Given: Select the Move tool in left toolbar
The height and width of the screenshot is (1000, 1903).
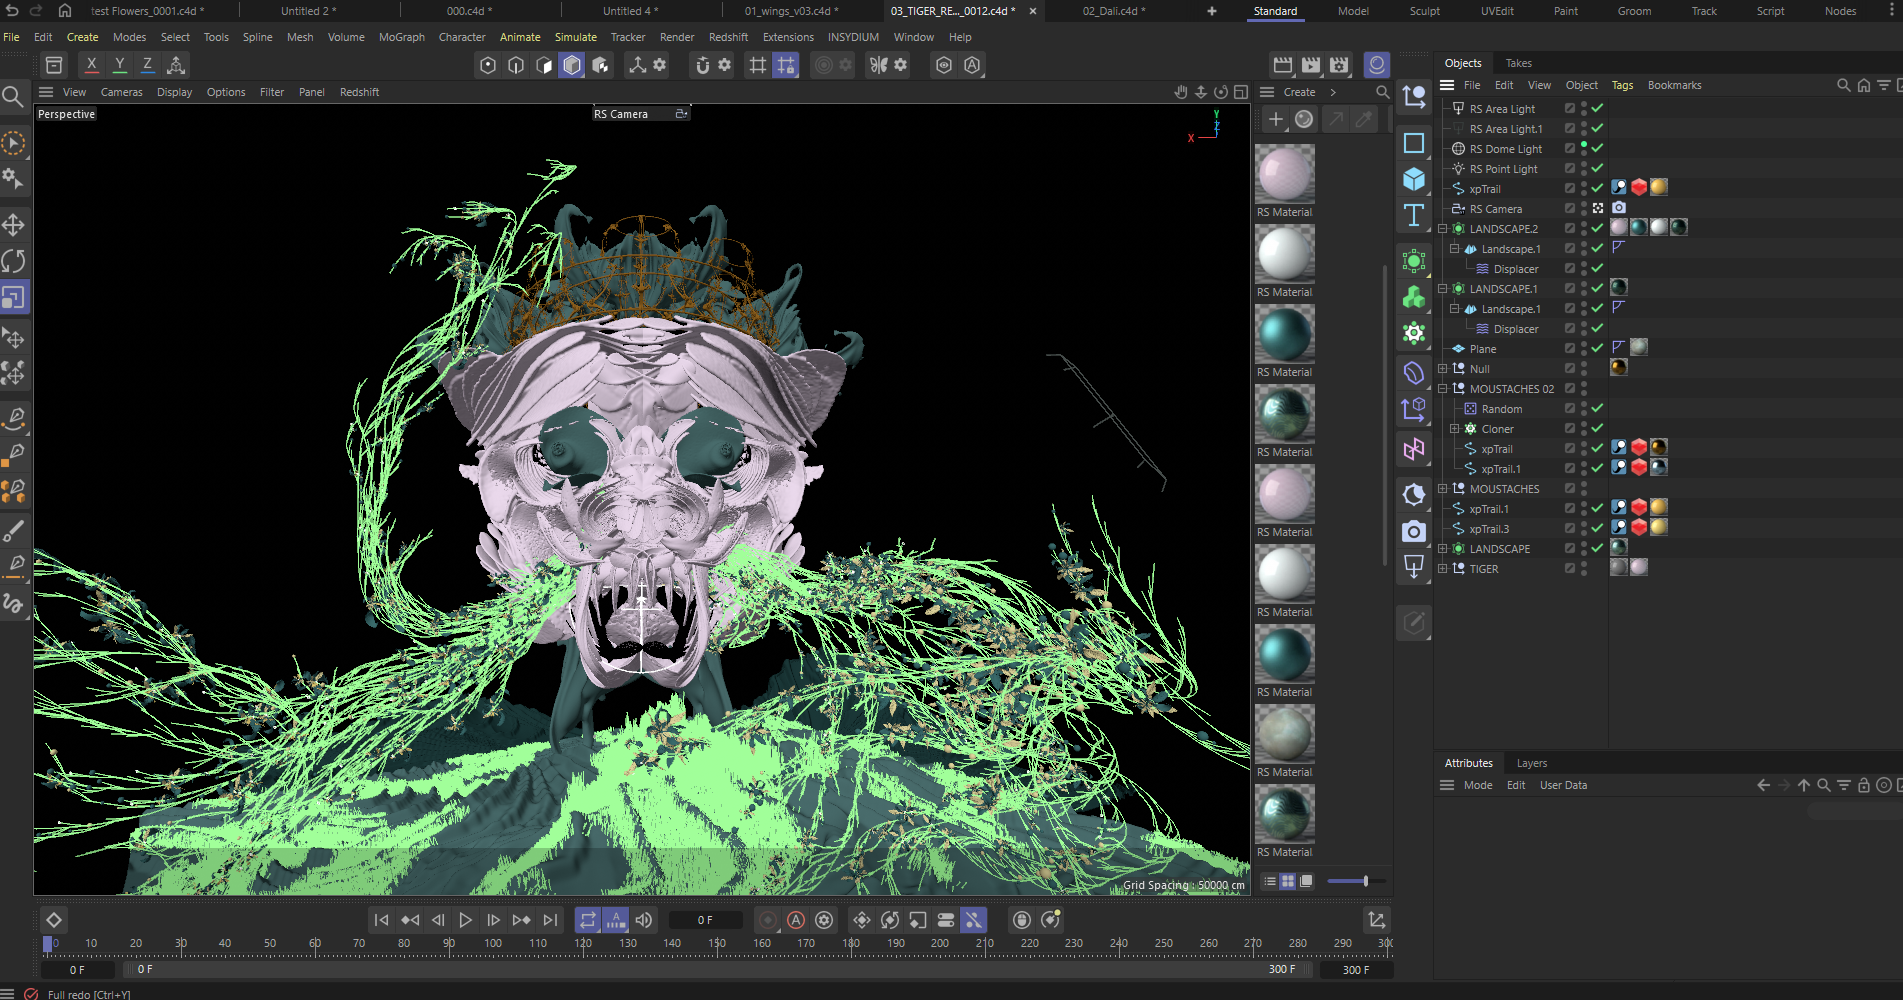Looking at the screenshot, I should click(14, 224).
